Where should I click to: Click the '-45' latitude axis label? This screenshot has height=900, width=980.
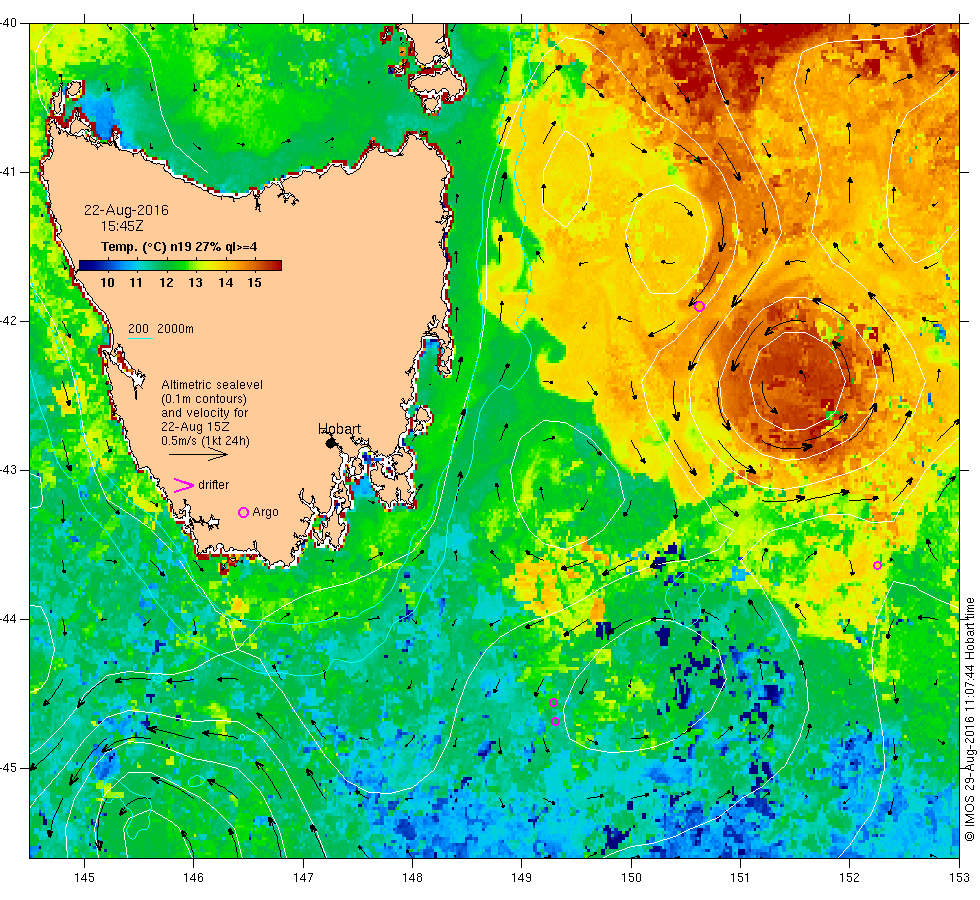[x=9, y=768]
